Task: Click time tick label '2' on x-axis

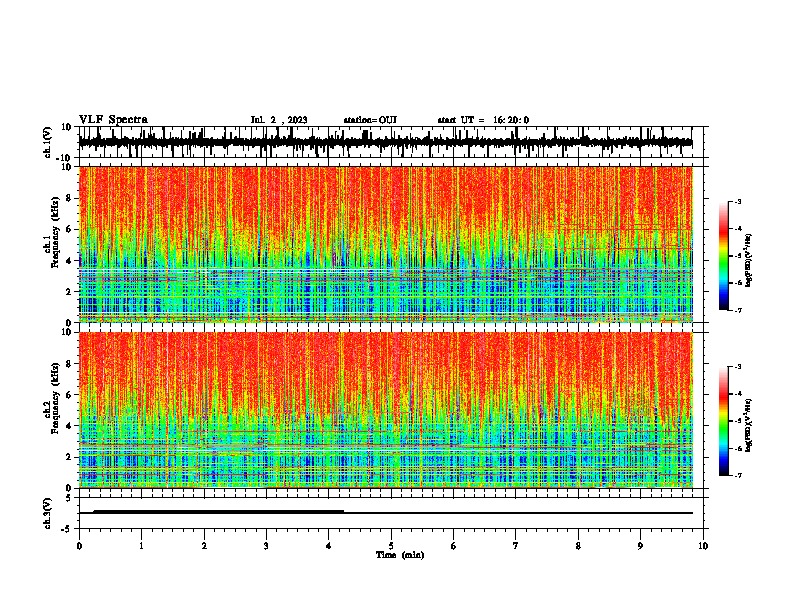Action: (204, 546)
